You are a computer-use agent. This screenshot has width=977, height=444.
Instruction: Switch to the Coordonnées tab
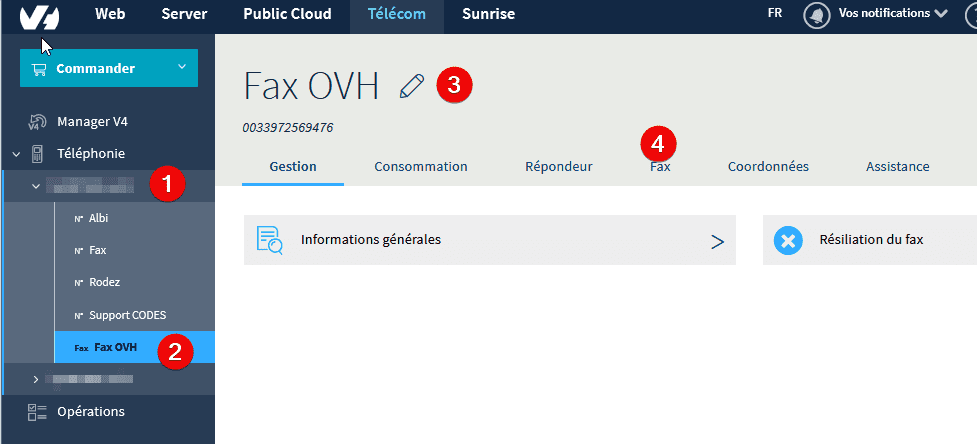click(x=768, y=167)
